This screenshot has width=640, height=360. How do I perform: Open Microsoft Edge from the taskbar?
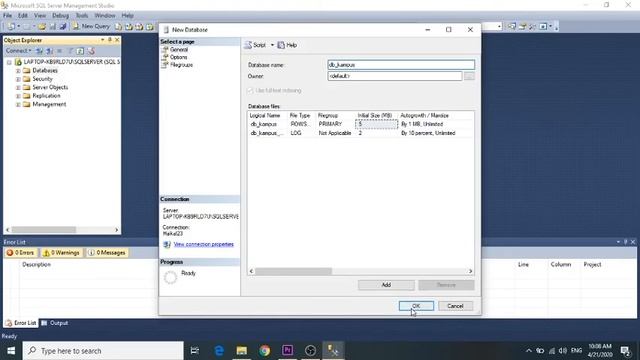tap(219, 351)
